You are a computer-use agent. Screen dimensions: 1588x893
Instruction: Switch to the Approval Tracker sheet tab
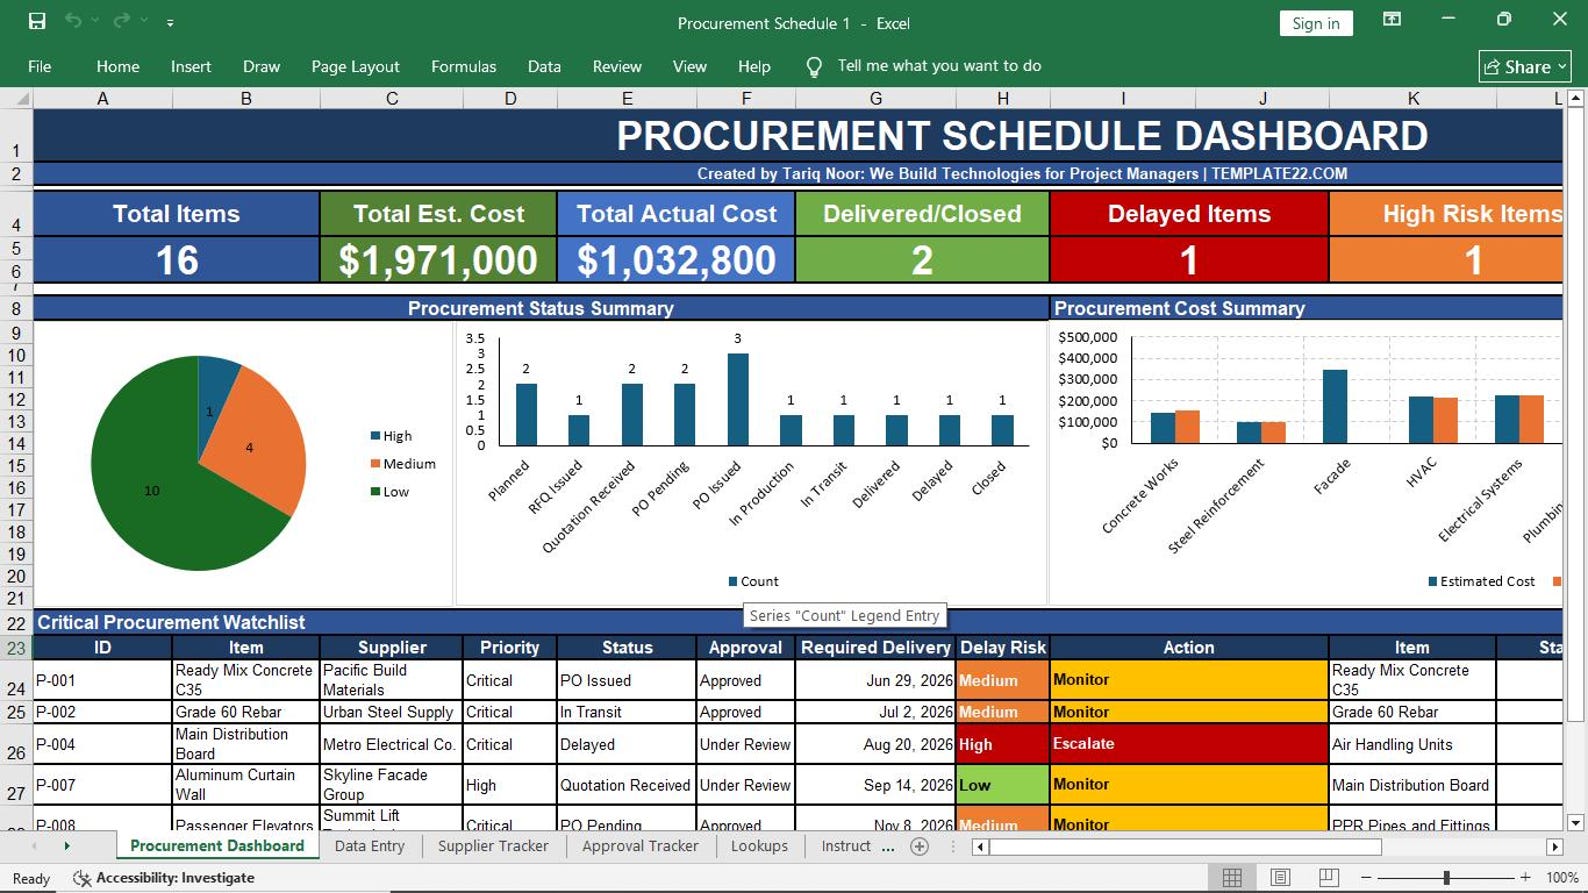640,846
